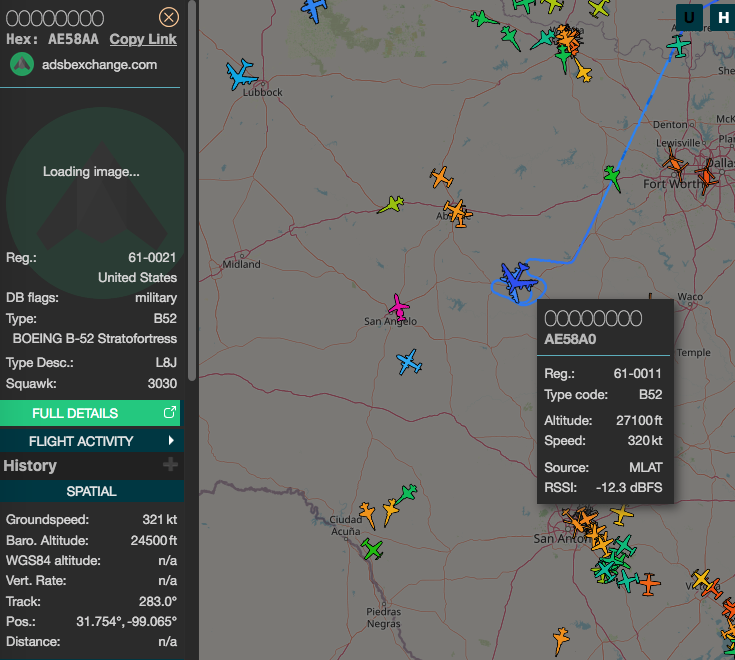Click the BOEING B-52 Stratofortress text
The width and height of the screenshot is (735, 660).
(x=95, y=338)
